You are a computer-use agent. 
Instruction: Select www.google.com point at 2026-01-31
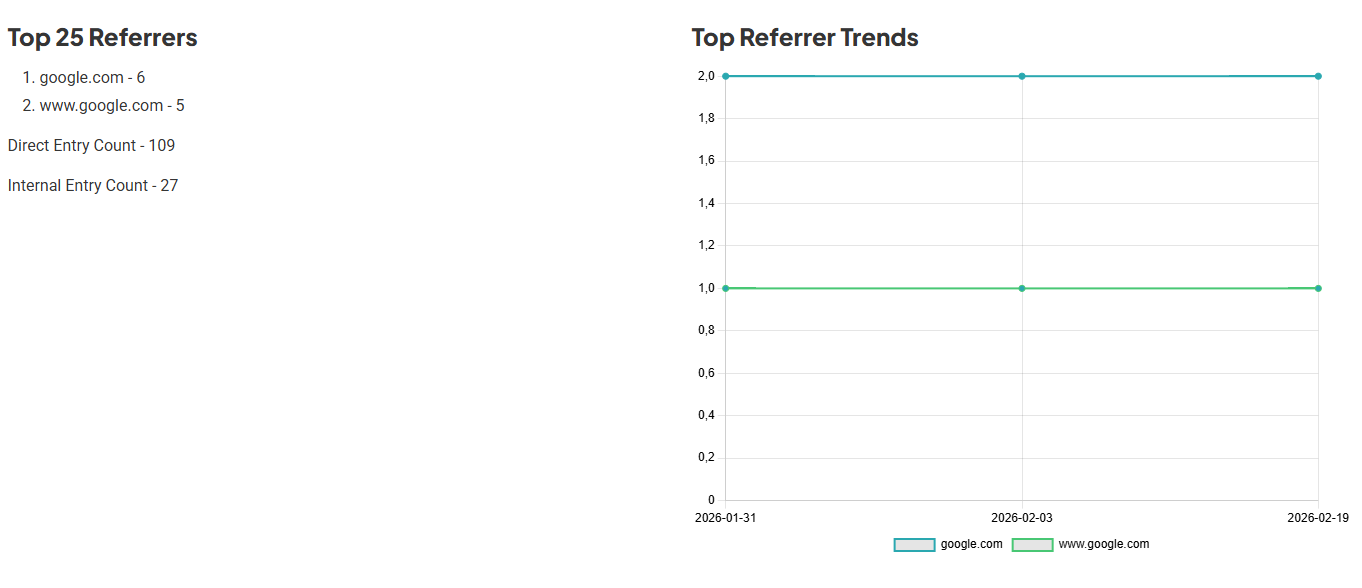726,288
